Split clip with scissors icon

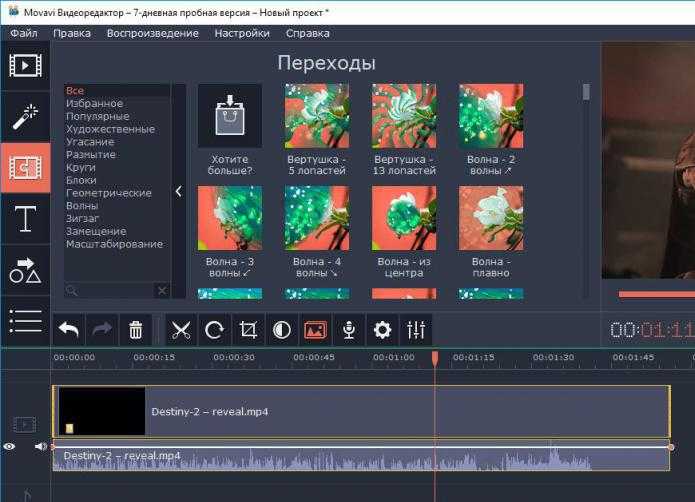[181, 330]
